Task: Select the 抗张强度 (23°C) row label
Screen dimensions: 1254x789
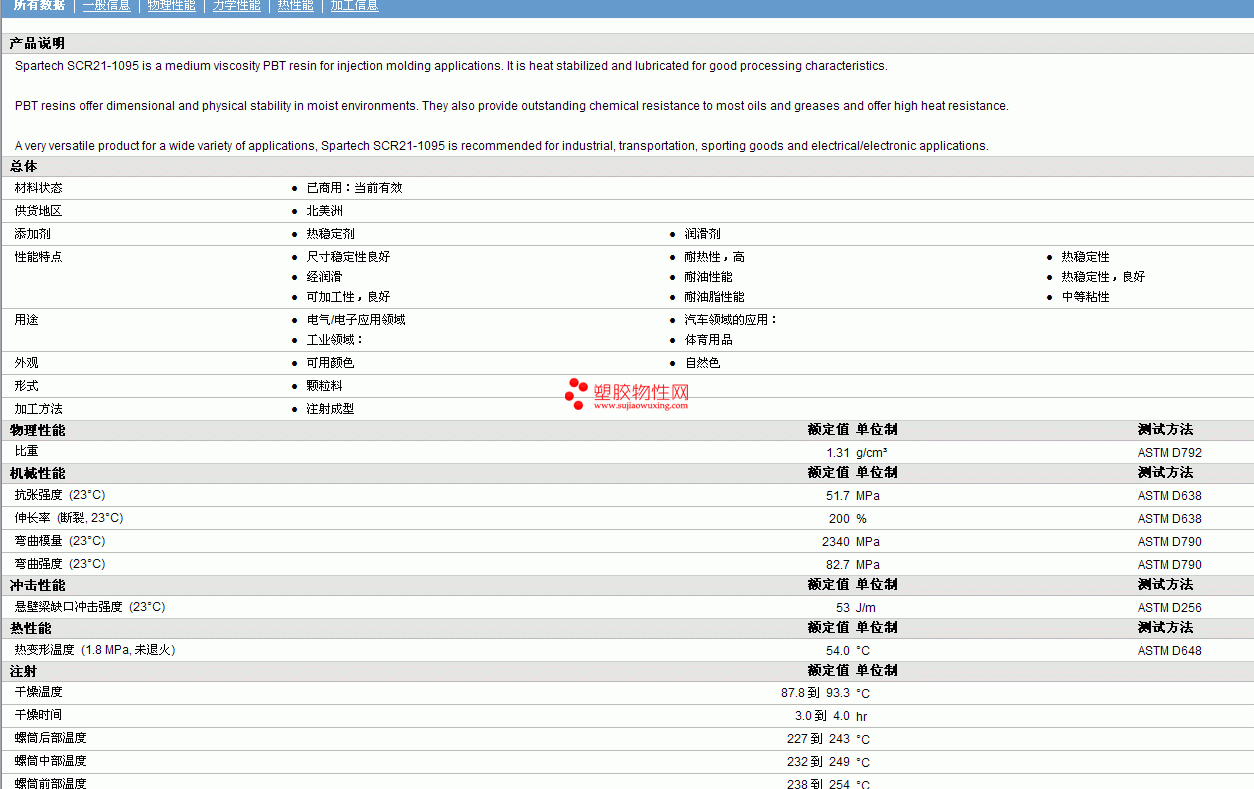Action: click(x=59, y=495)
